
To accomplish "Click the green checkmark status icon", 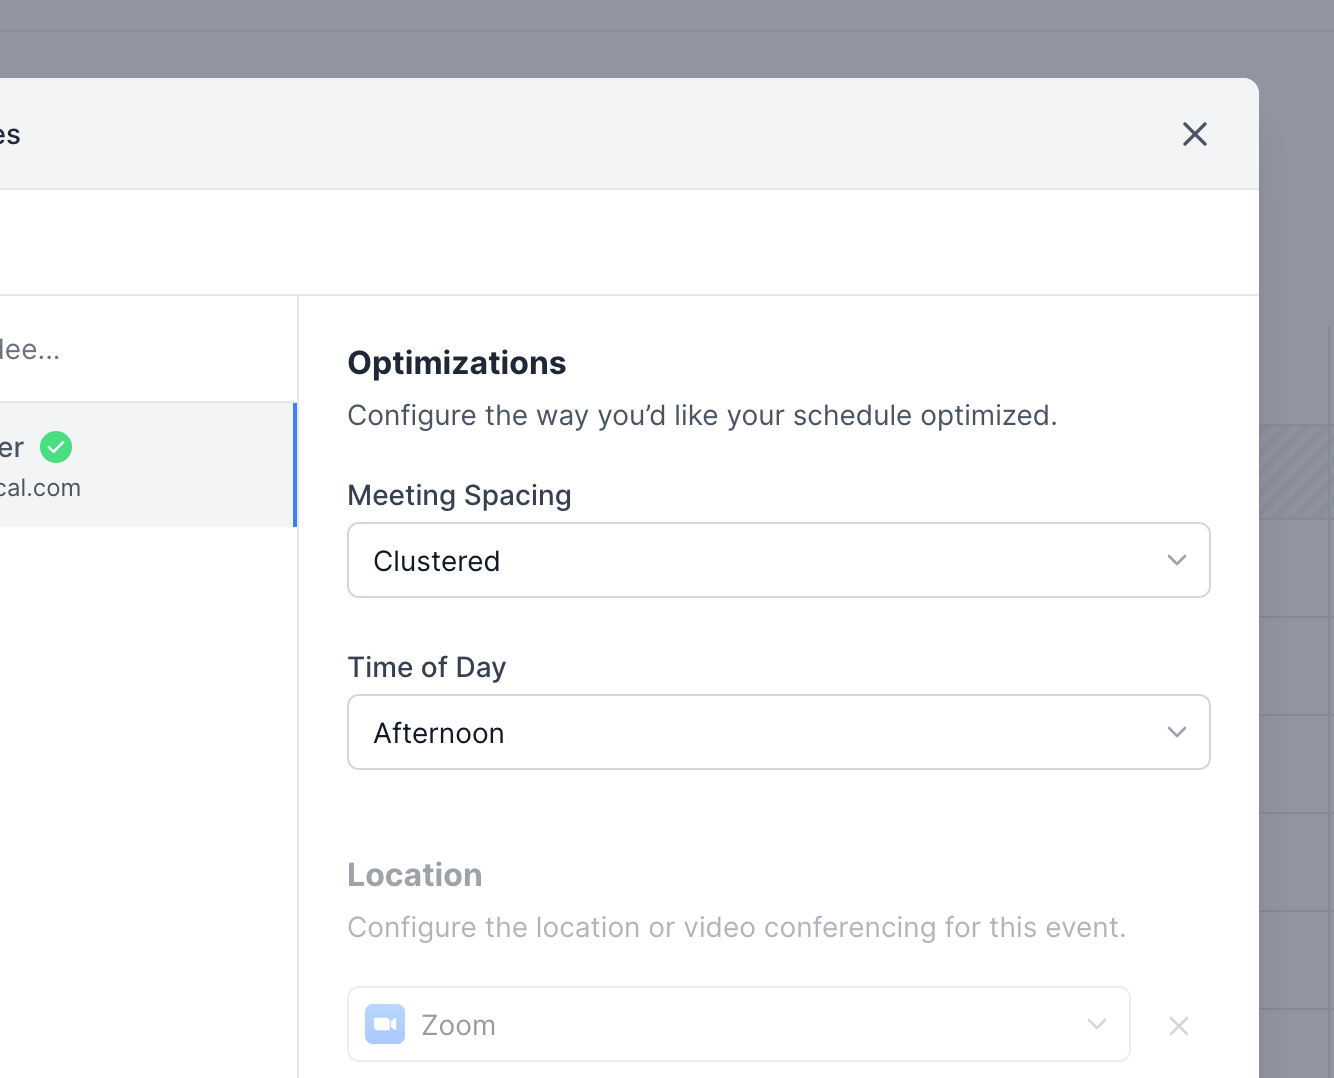I will [56, 447].
